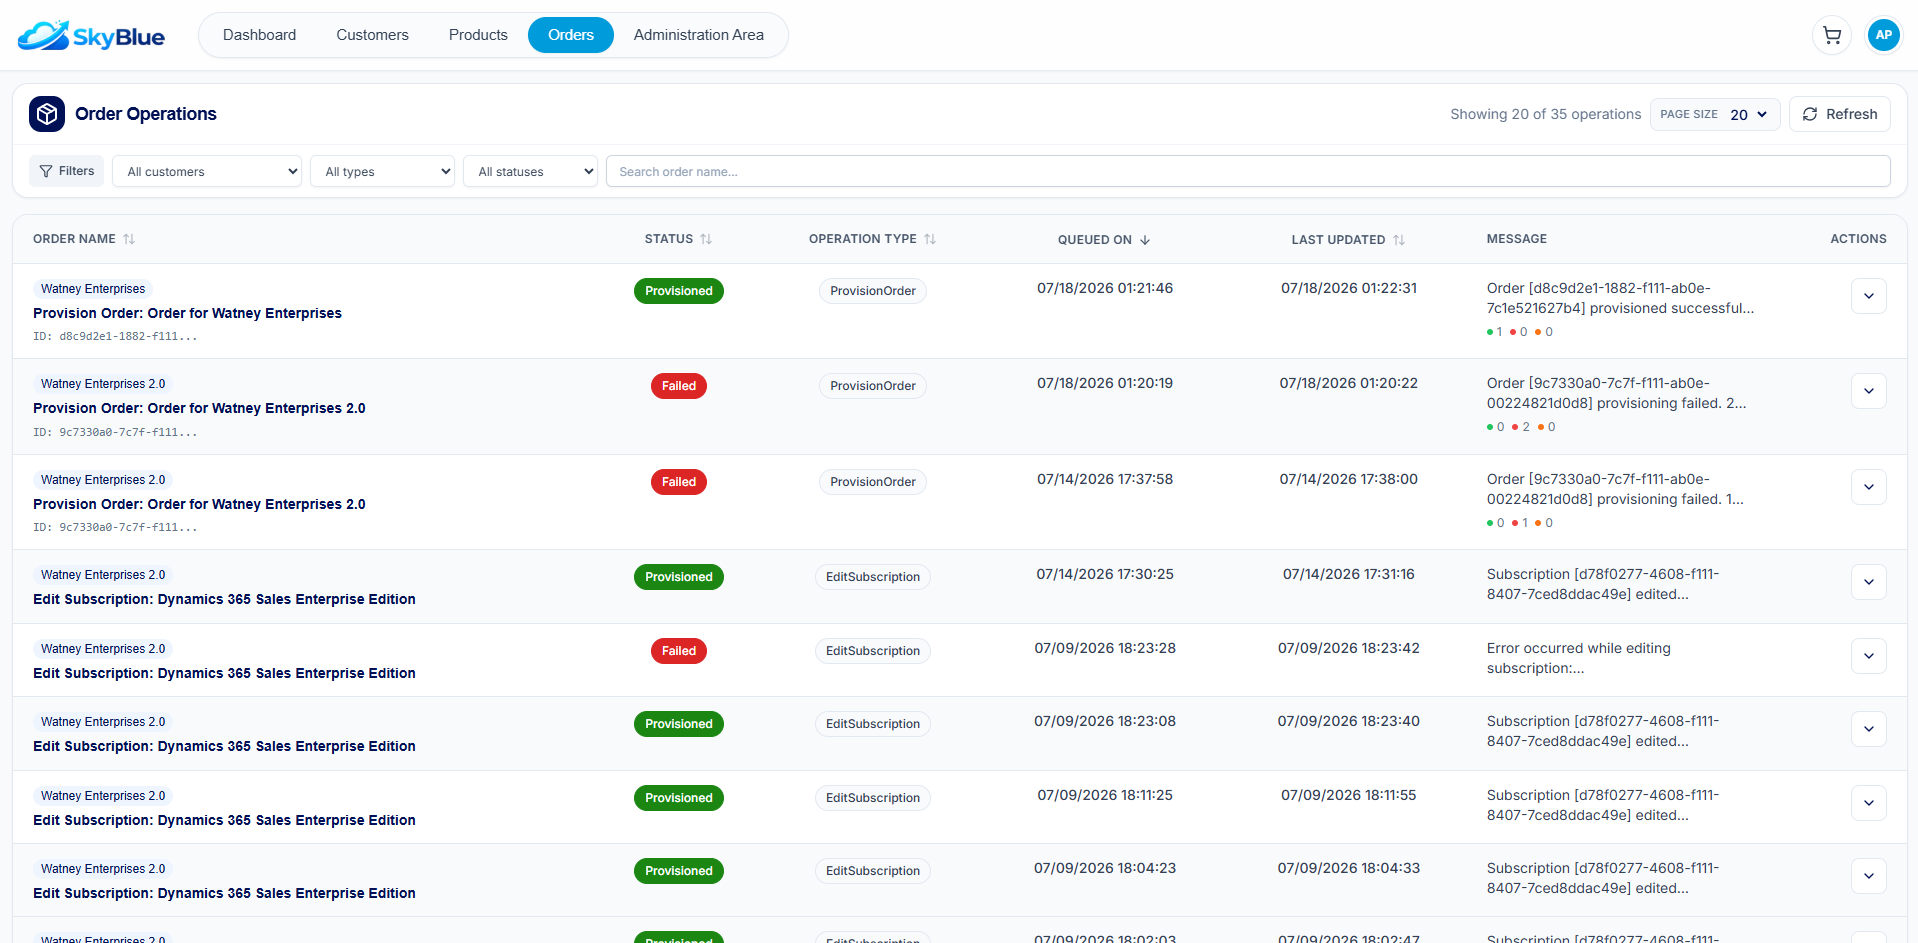Click the Filters button
This screenshot has height=943, width=1918.
66,171
